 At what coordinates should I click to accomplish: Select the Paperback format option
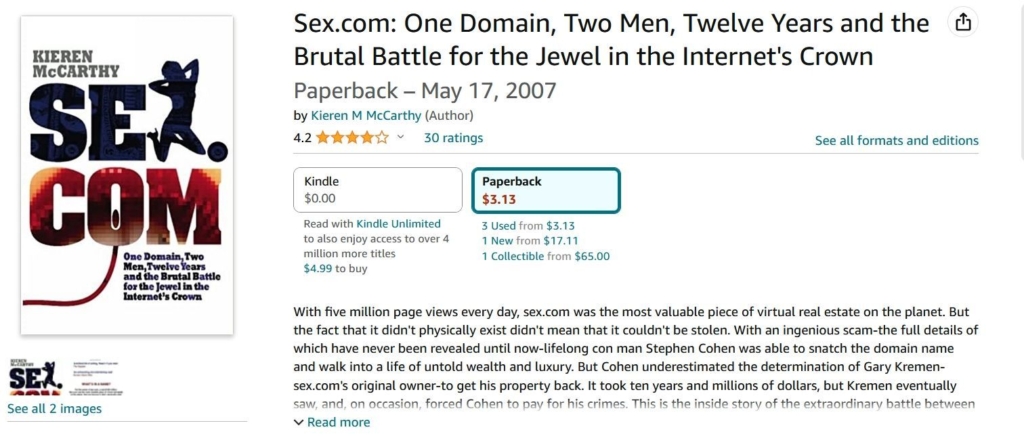[546, 190]
